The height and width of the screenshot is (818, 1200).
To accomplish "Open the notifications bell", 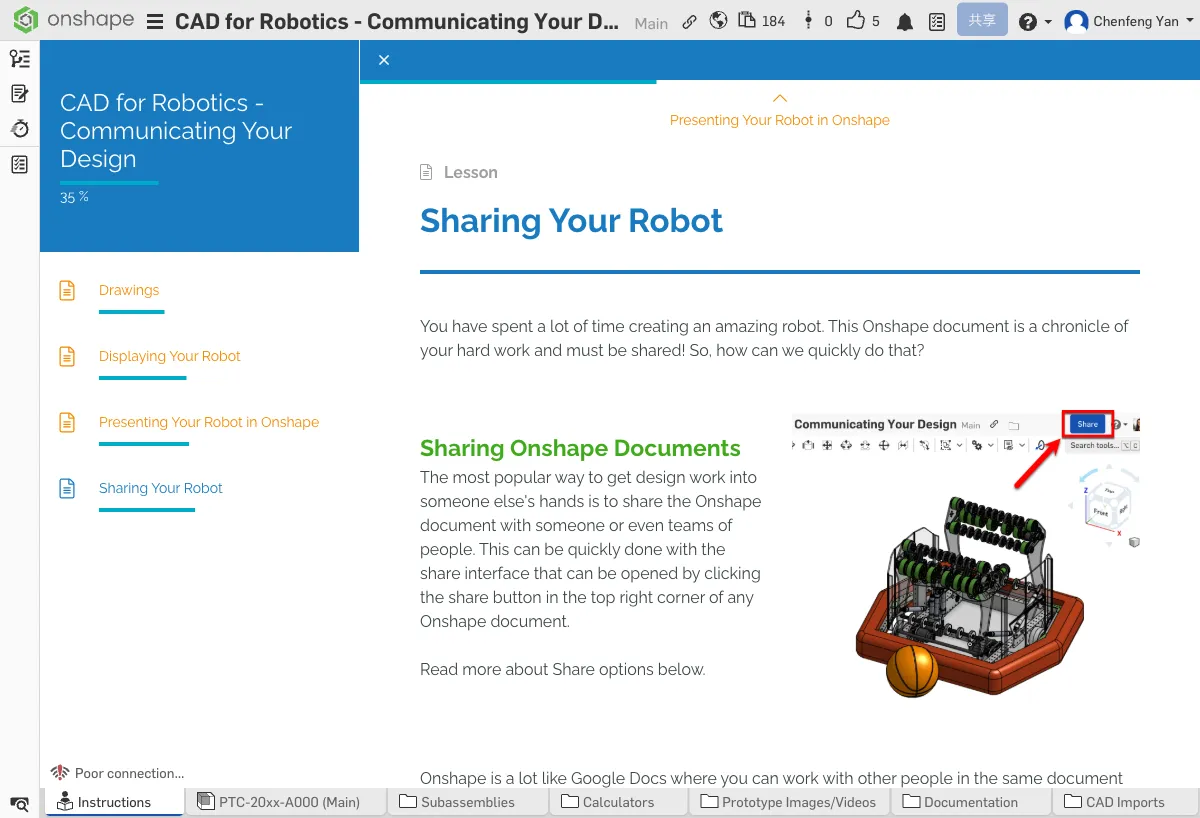I will [905, 22].
